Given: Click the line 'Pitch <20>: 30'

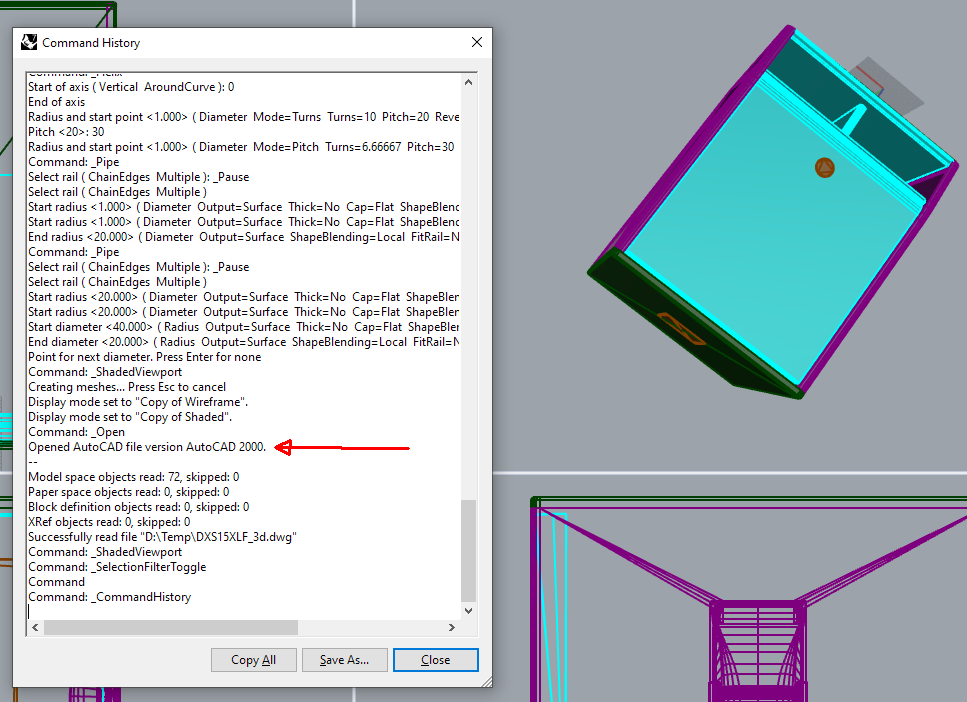Looking at the screenshot, I should (x=66, y=132).
